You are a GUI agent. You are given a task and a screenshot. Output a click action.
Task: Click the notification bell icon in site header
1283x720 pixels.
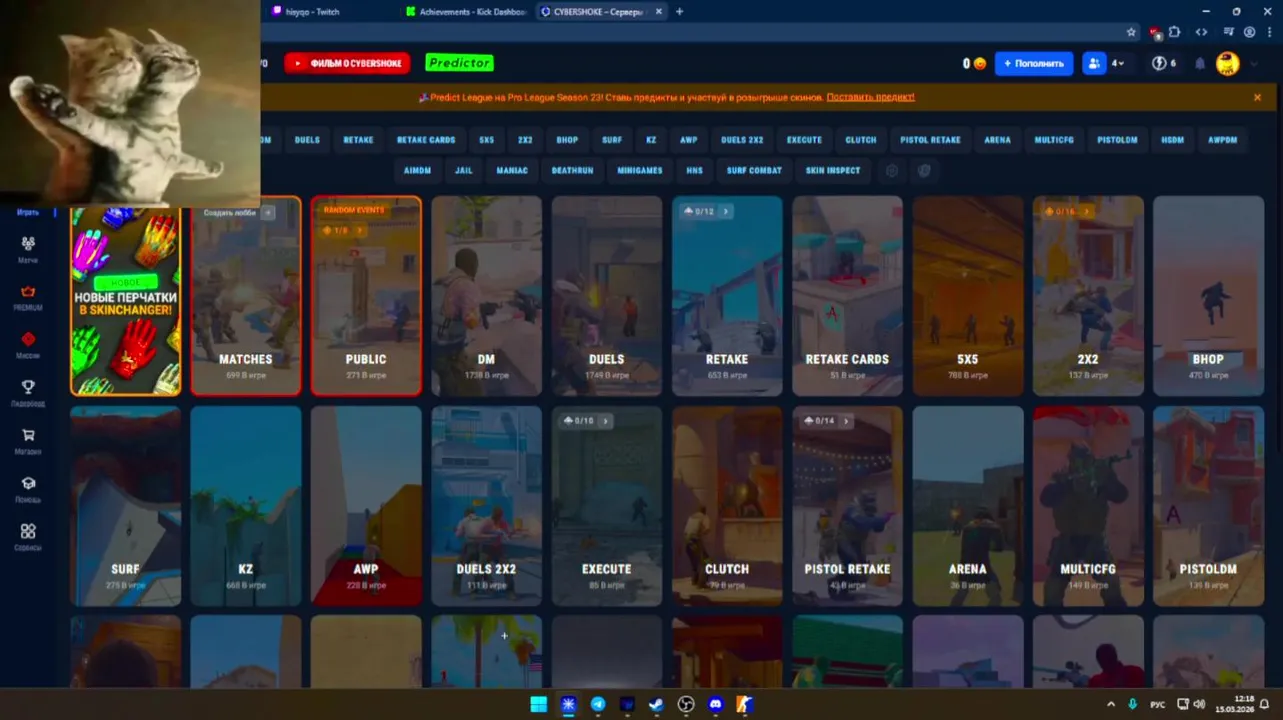pos(1200,63)
